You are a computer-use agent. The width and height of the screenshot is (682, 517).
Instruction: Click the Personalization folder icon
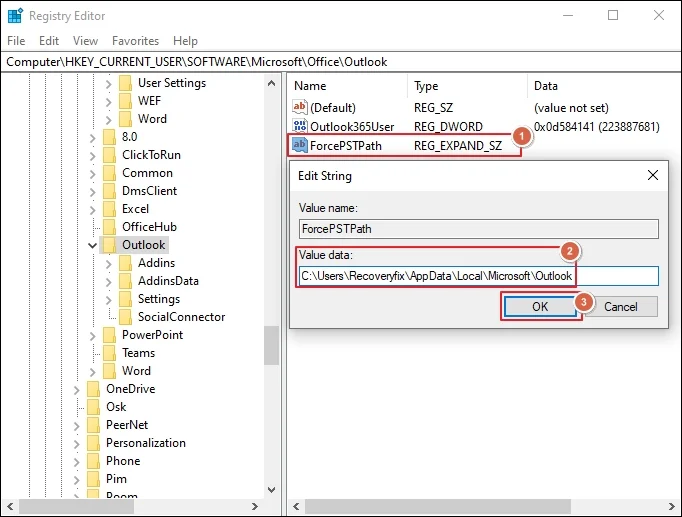(94, 443)
